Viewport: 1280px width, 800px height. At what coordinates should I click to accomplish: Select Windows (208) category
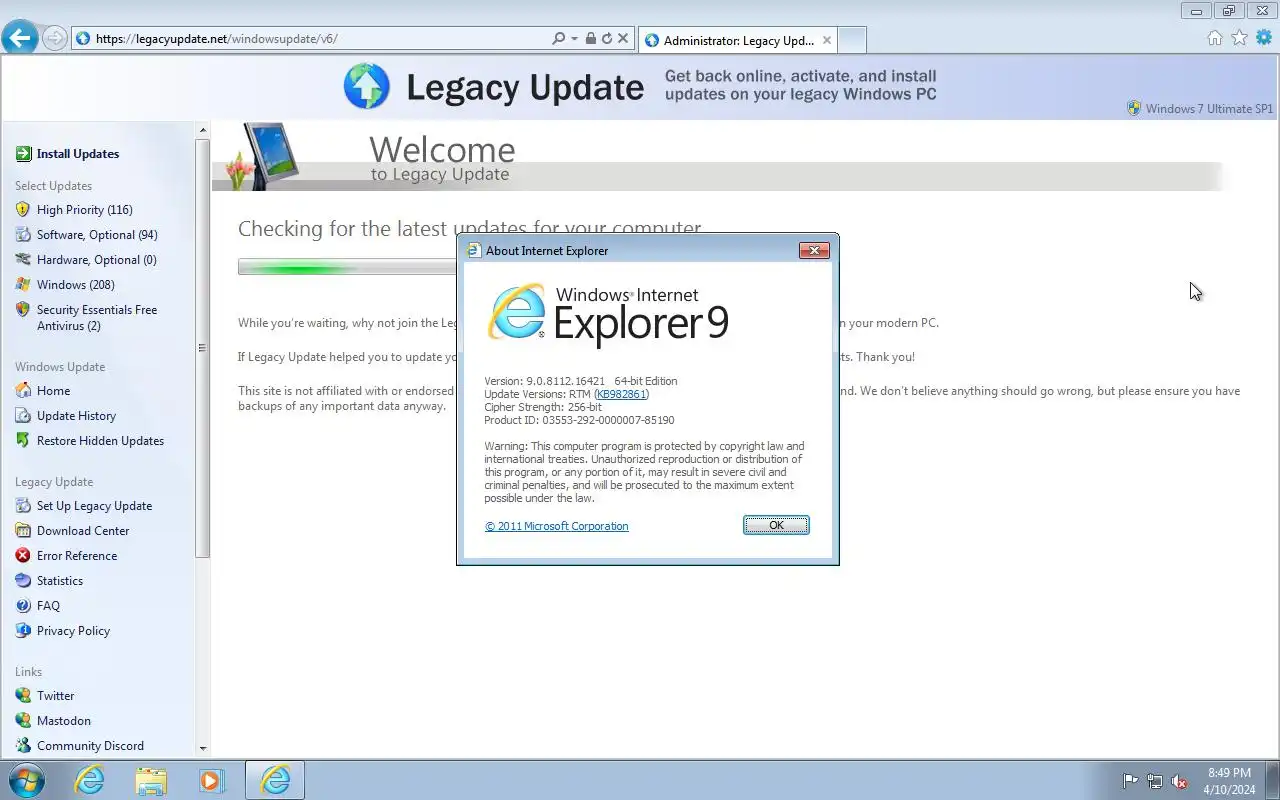pyautogui.click(x=75, y=284)
